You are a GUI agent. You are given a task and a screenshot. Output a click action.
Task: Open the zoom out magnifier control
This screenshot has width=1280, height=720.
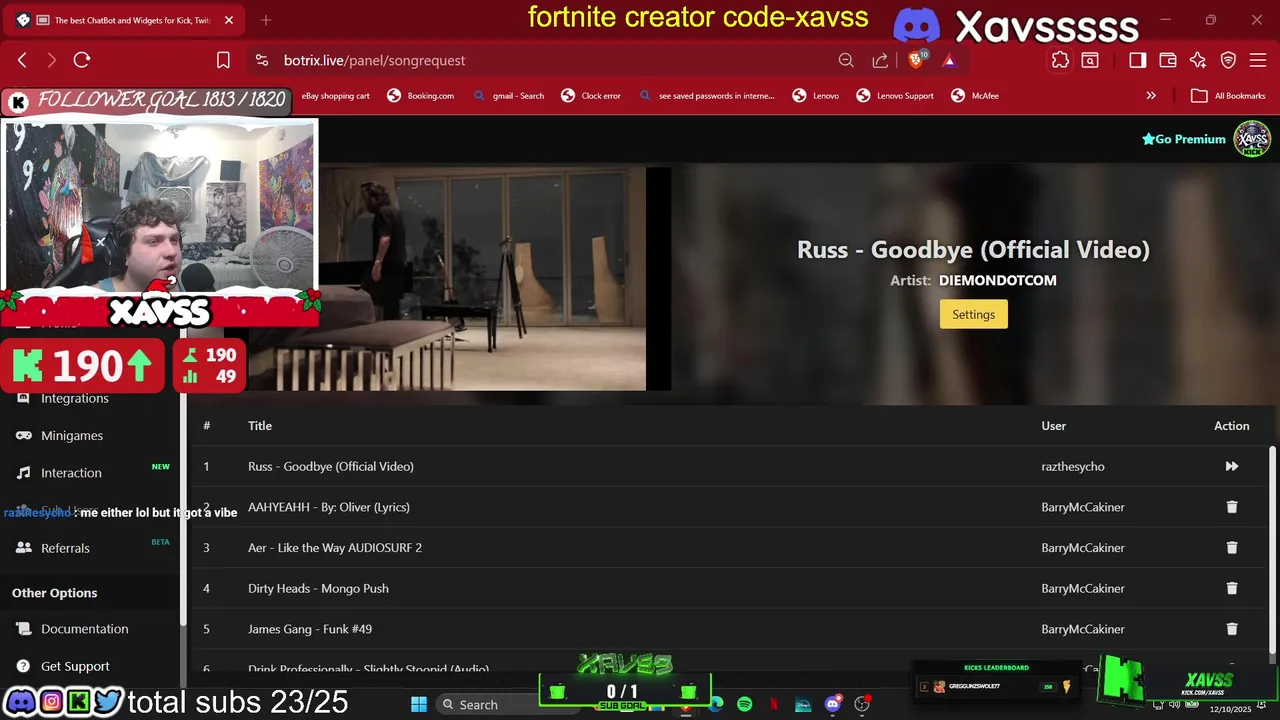point(846,60)
